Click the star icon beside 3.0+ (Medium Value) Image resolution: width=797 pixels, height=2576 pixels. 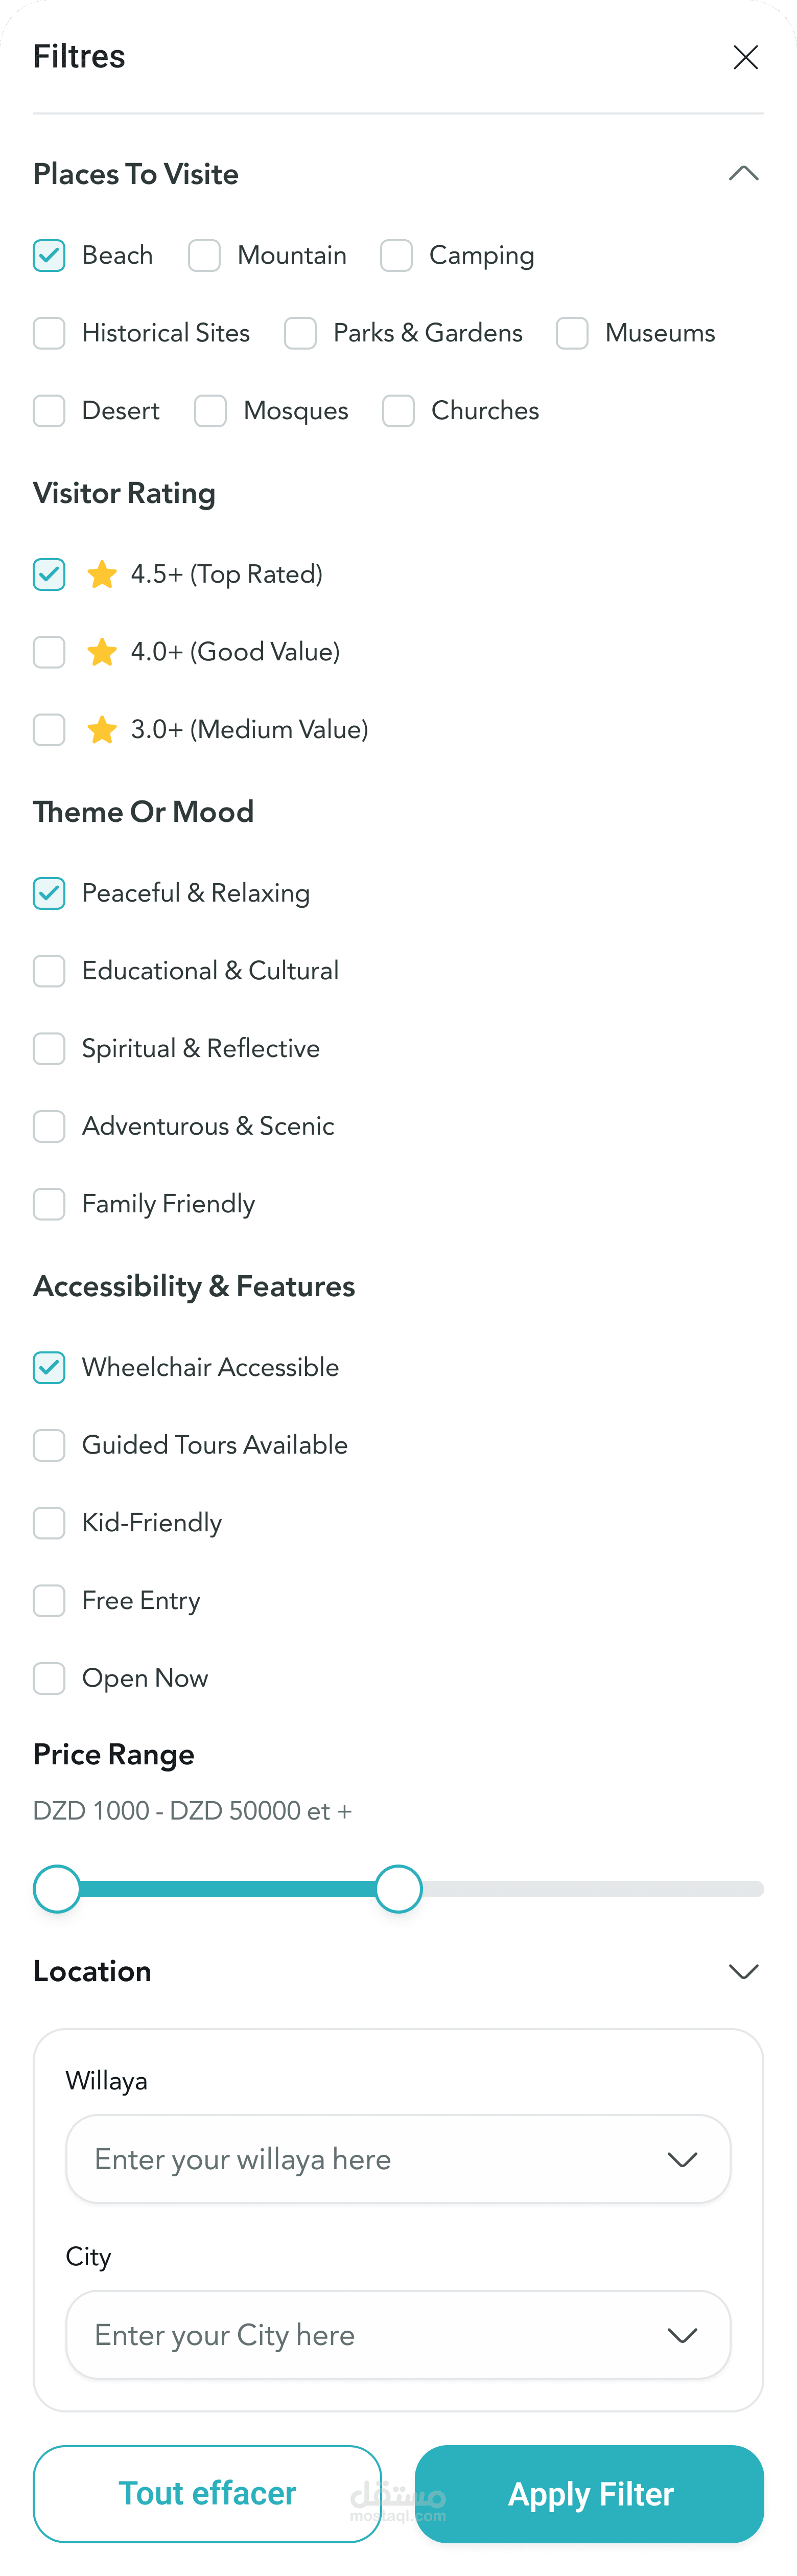102,729
